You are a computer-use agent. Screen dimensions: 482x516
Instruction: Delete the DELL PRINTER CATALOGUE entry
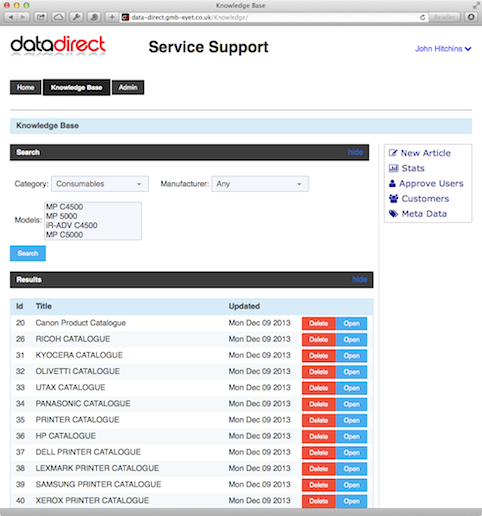coord(319,453)
